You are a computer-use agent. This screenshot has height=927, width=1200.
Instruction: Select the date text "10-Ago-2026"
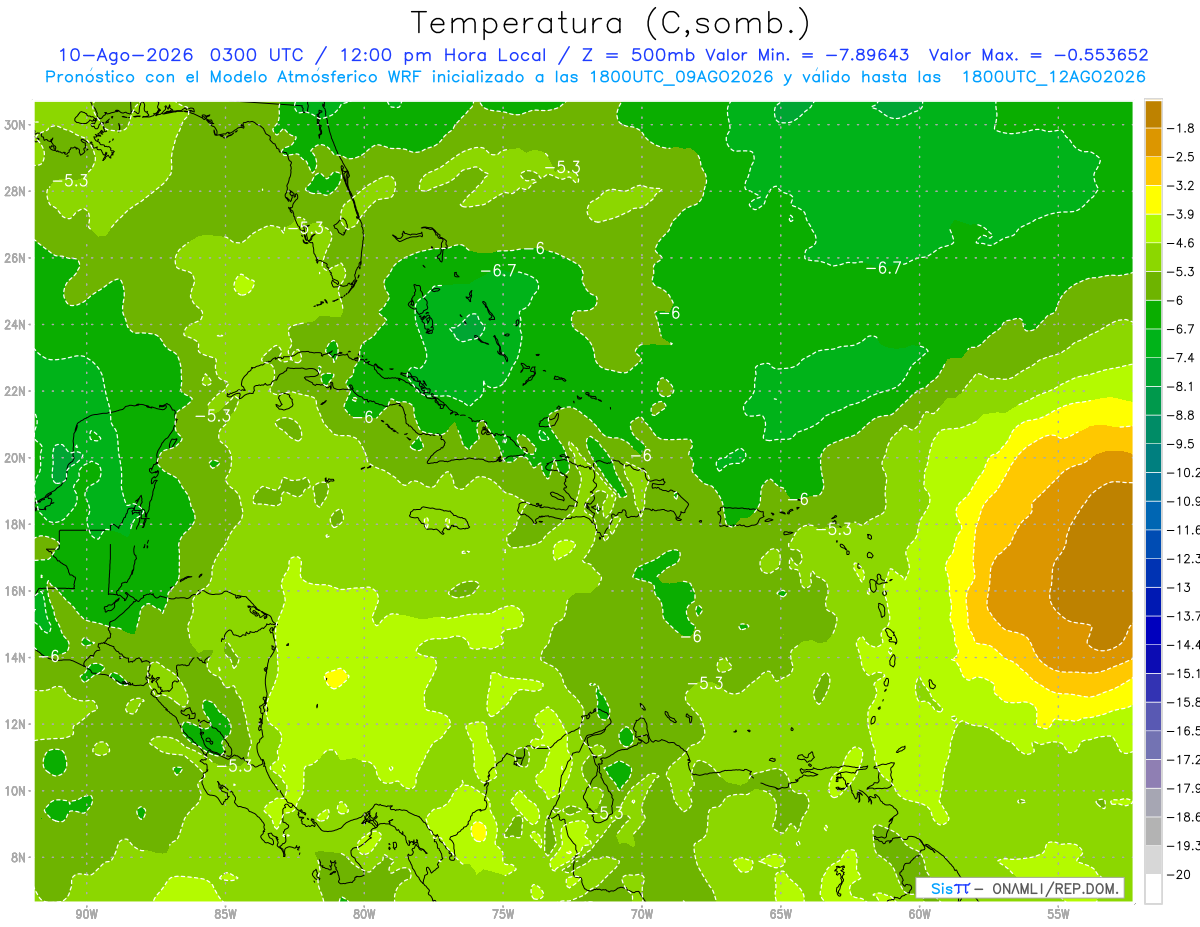(127, 55)
